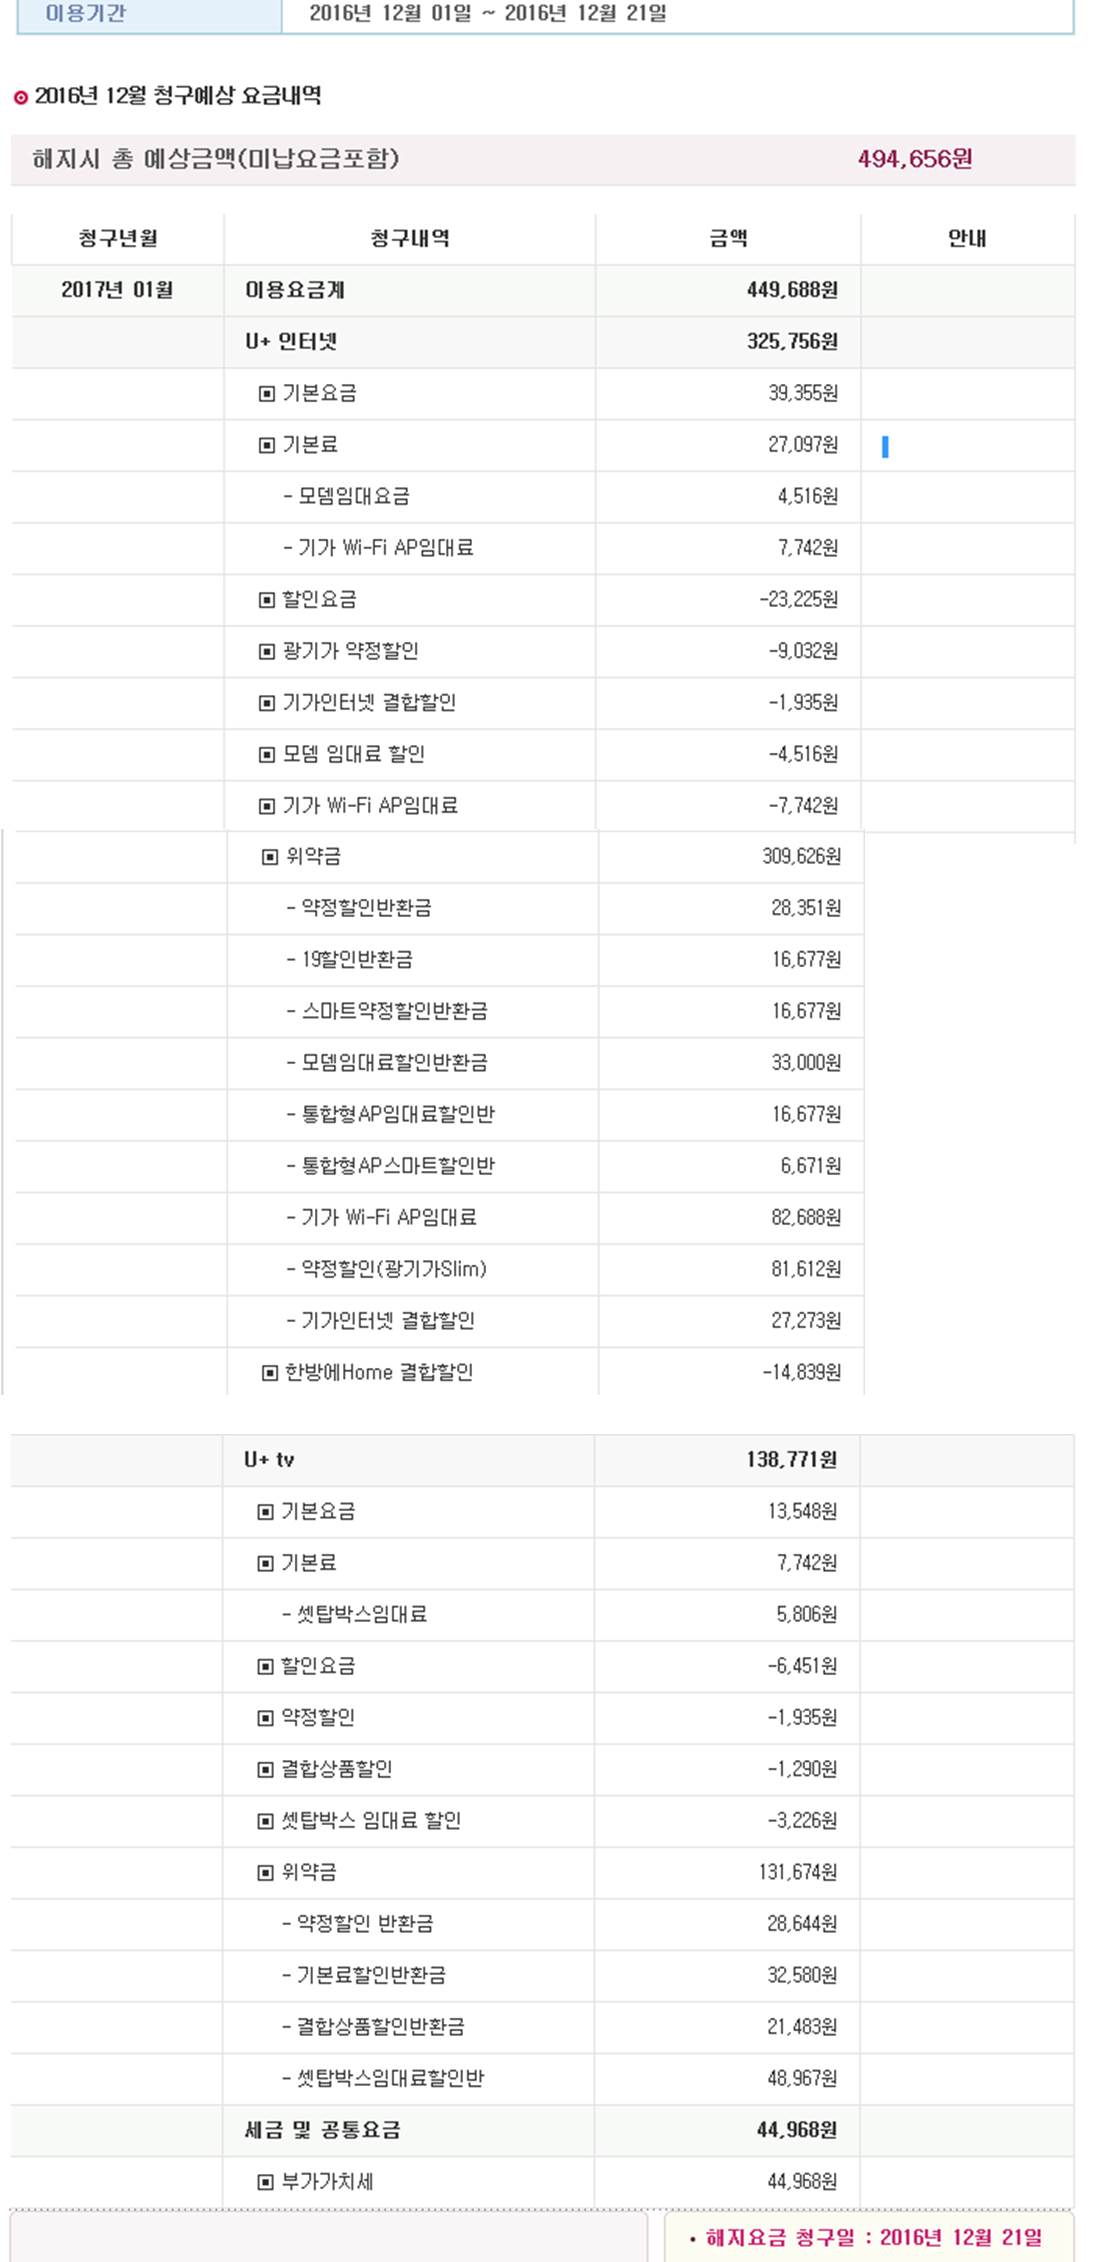Expand the 기본요금 row under U+ 인터넷
Image resolution: width=1093 pixels, height=2262 pixels.
267,394
